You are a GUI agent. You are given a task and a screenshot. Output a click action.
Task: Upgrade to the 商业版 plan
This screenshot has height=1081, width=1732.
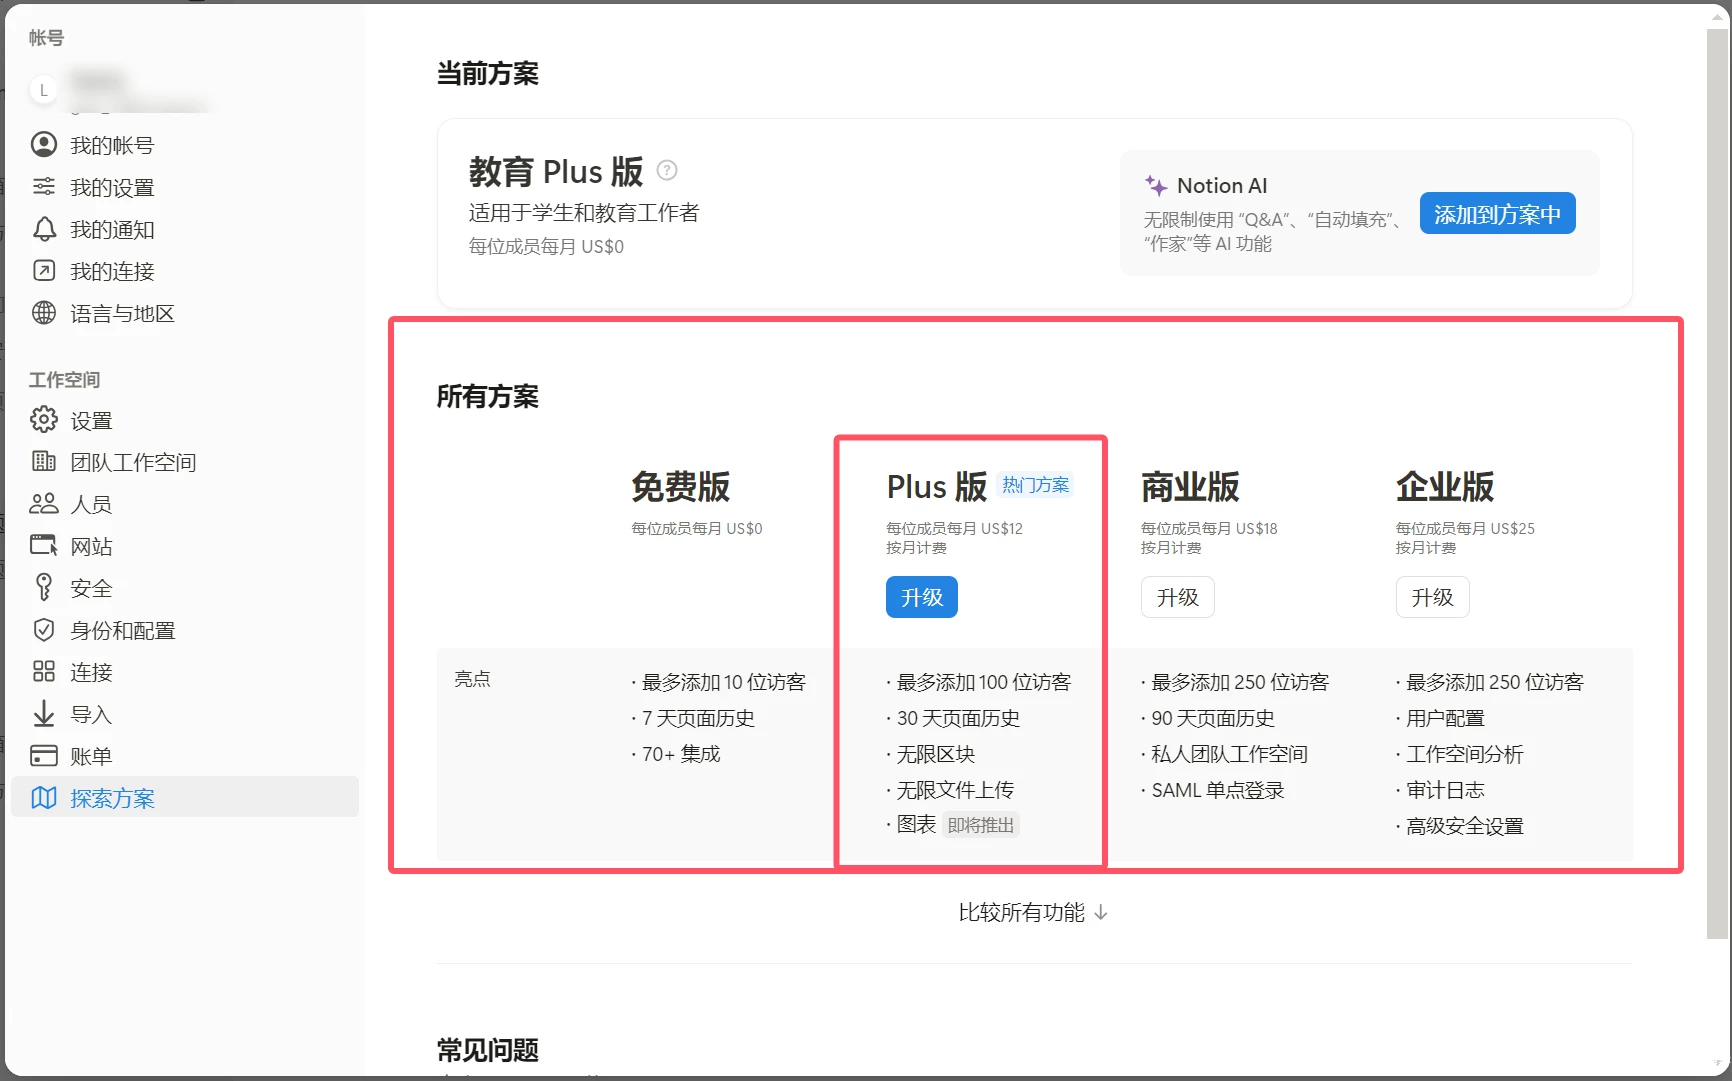[1177, 597]
